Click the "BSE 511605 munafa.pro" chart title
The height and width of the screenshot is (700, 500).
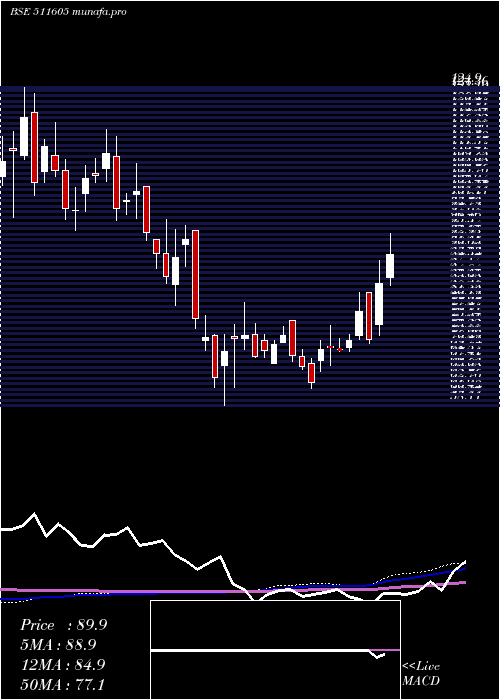point(68,12)
